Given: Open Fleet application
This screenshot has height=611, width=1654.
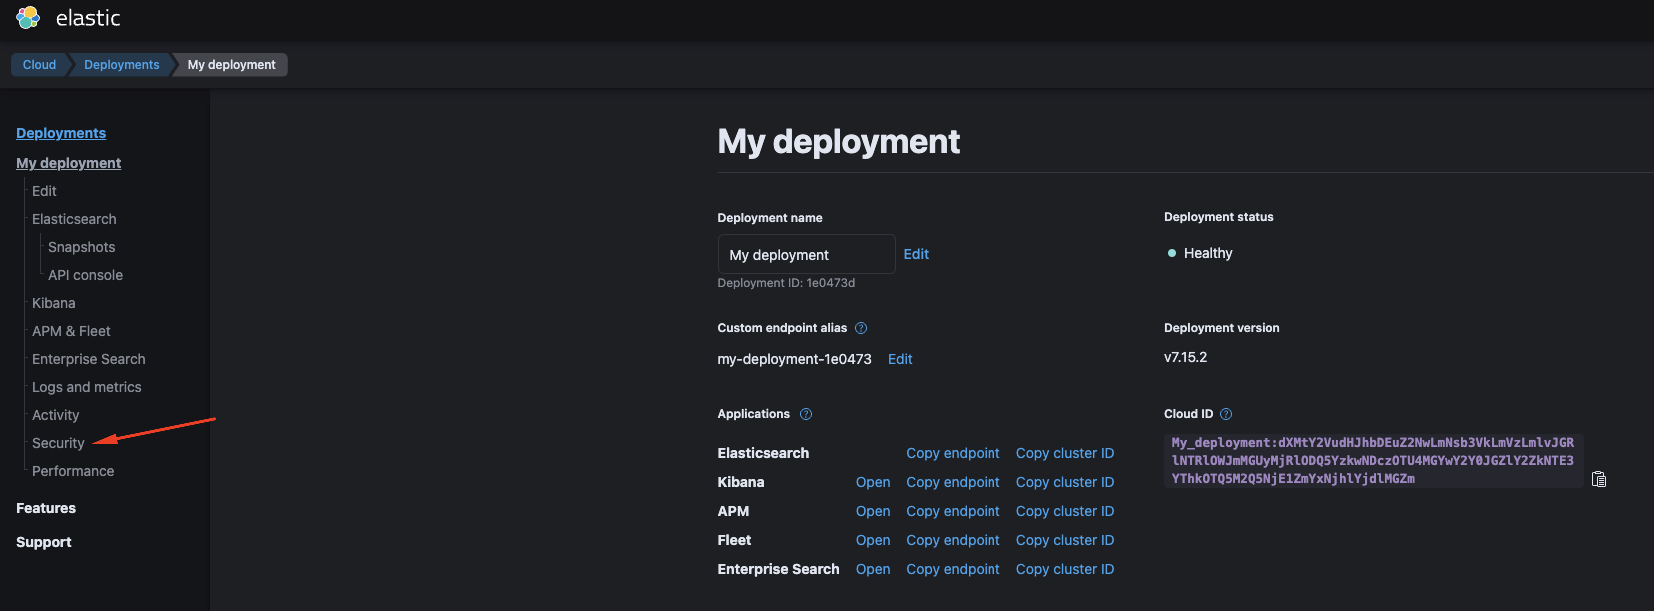Looking at the screenshot, I should point(873,540).
